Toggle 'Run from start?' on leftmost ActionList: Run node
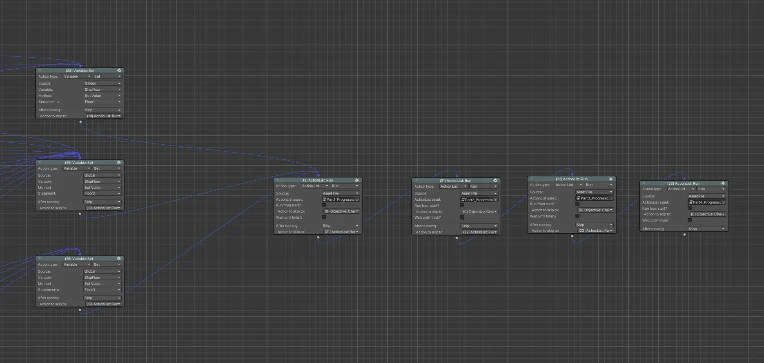 pyautogui.click(x=324, y=205)
